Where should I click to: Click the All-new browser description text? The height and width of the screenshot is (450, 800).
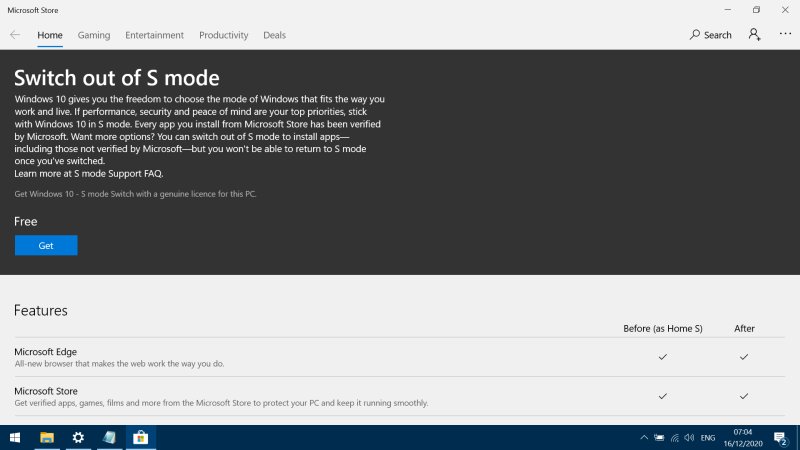(x=119, y=364)
